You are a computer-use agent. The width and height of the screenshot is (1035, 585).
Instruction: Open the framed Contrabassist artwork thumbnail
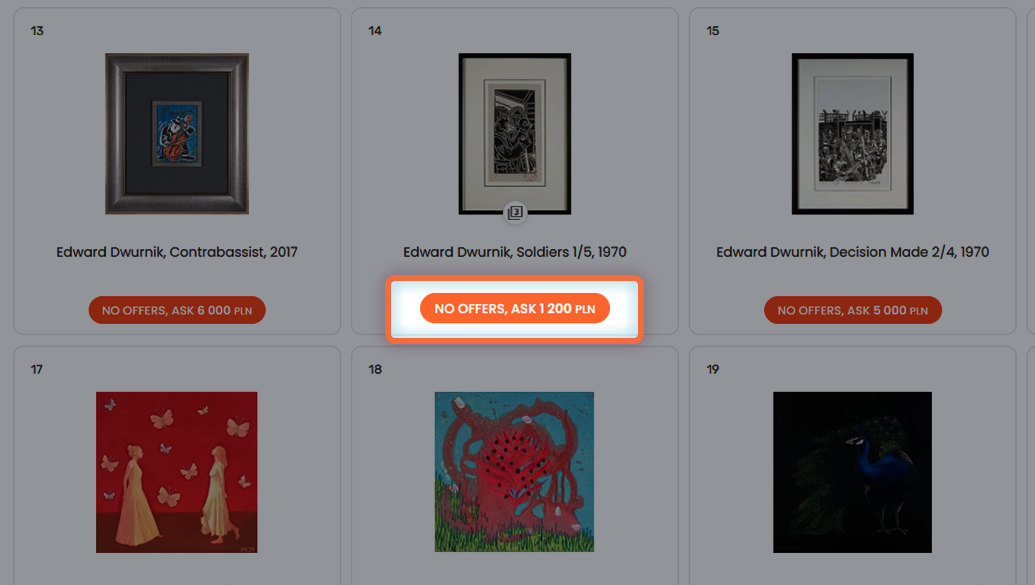[x=177, y=133]
